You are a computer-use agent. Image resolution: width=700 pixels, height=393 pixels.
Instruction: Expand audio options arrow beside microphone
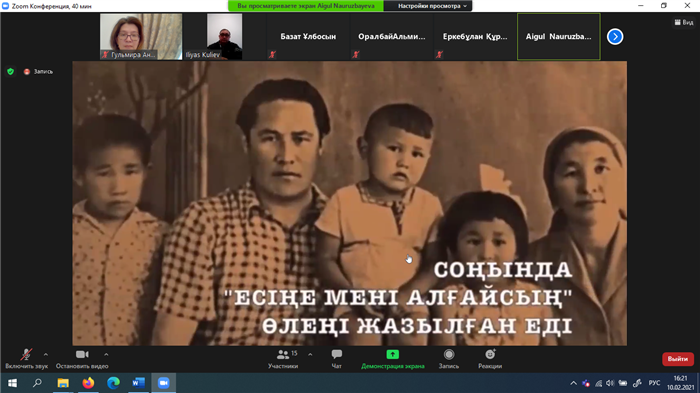coord(46,355)
